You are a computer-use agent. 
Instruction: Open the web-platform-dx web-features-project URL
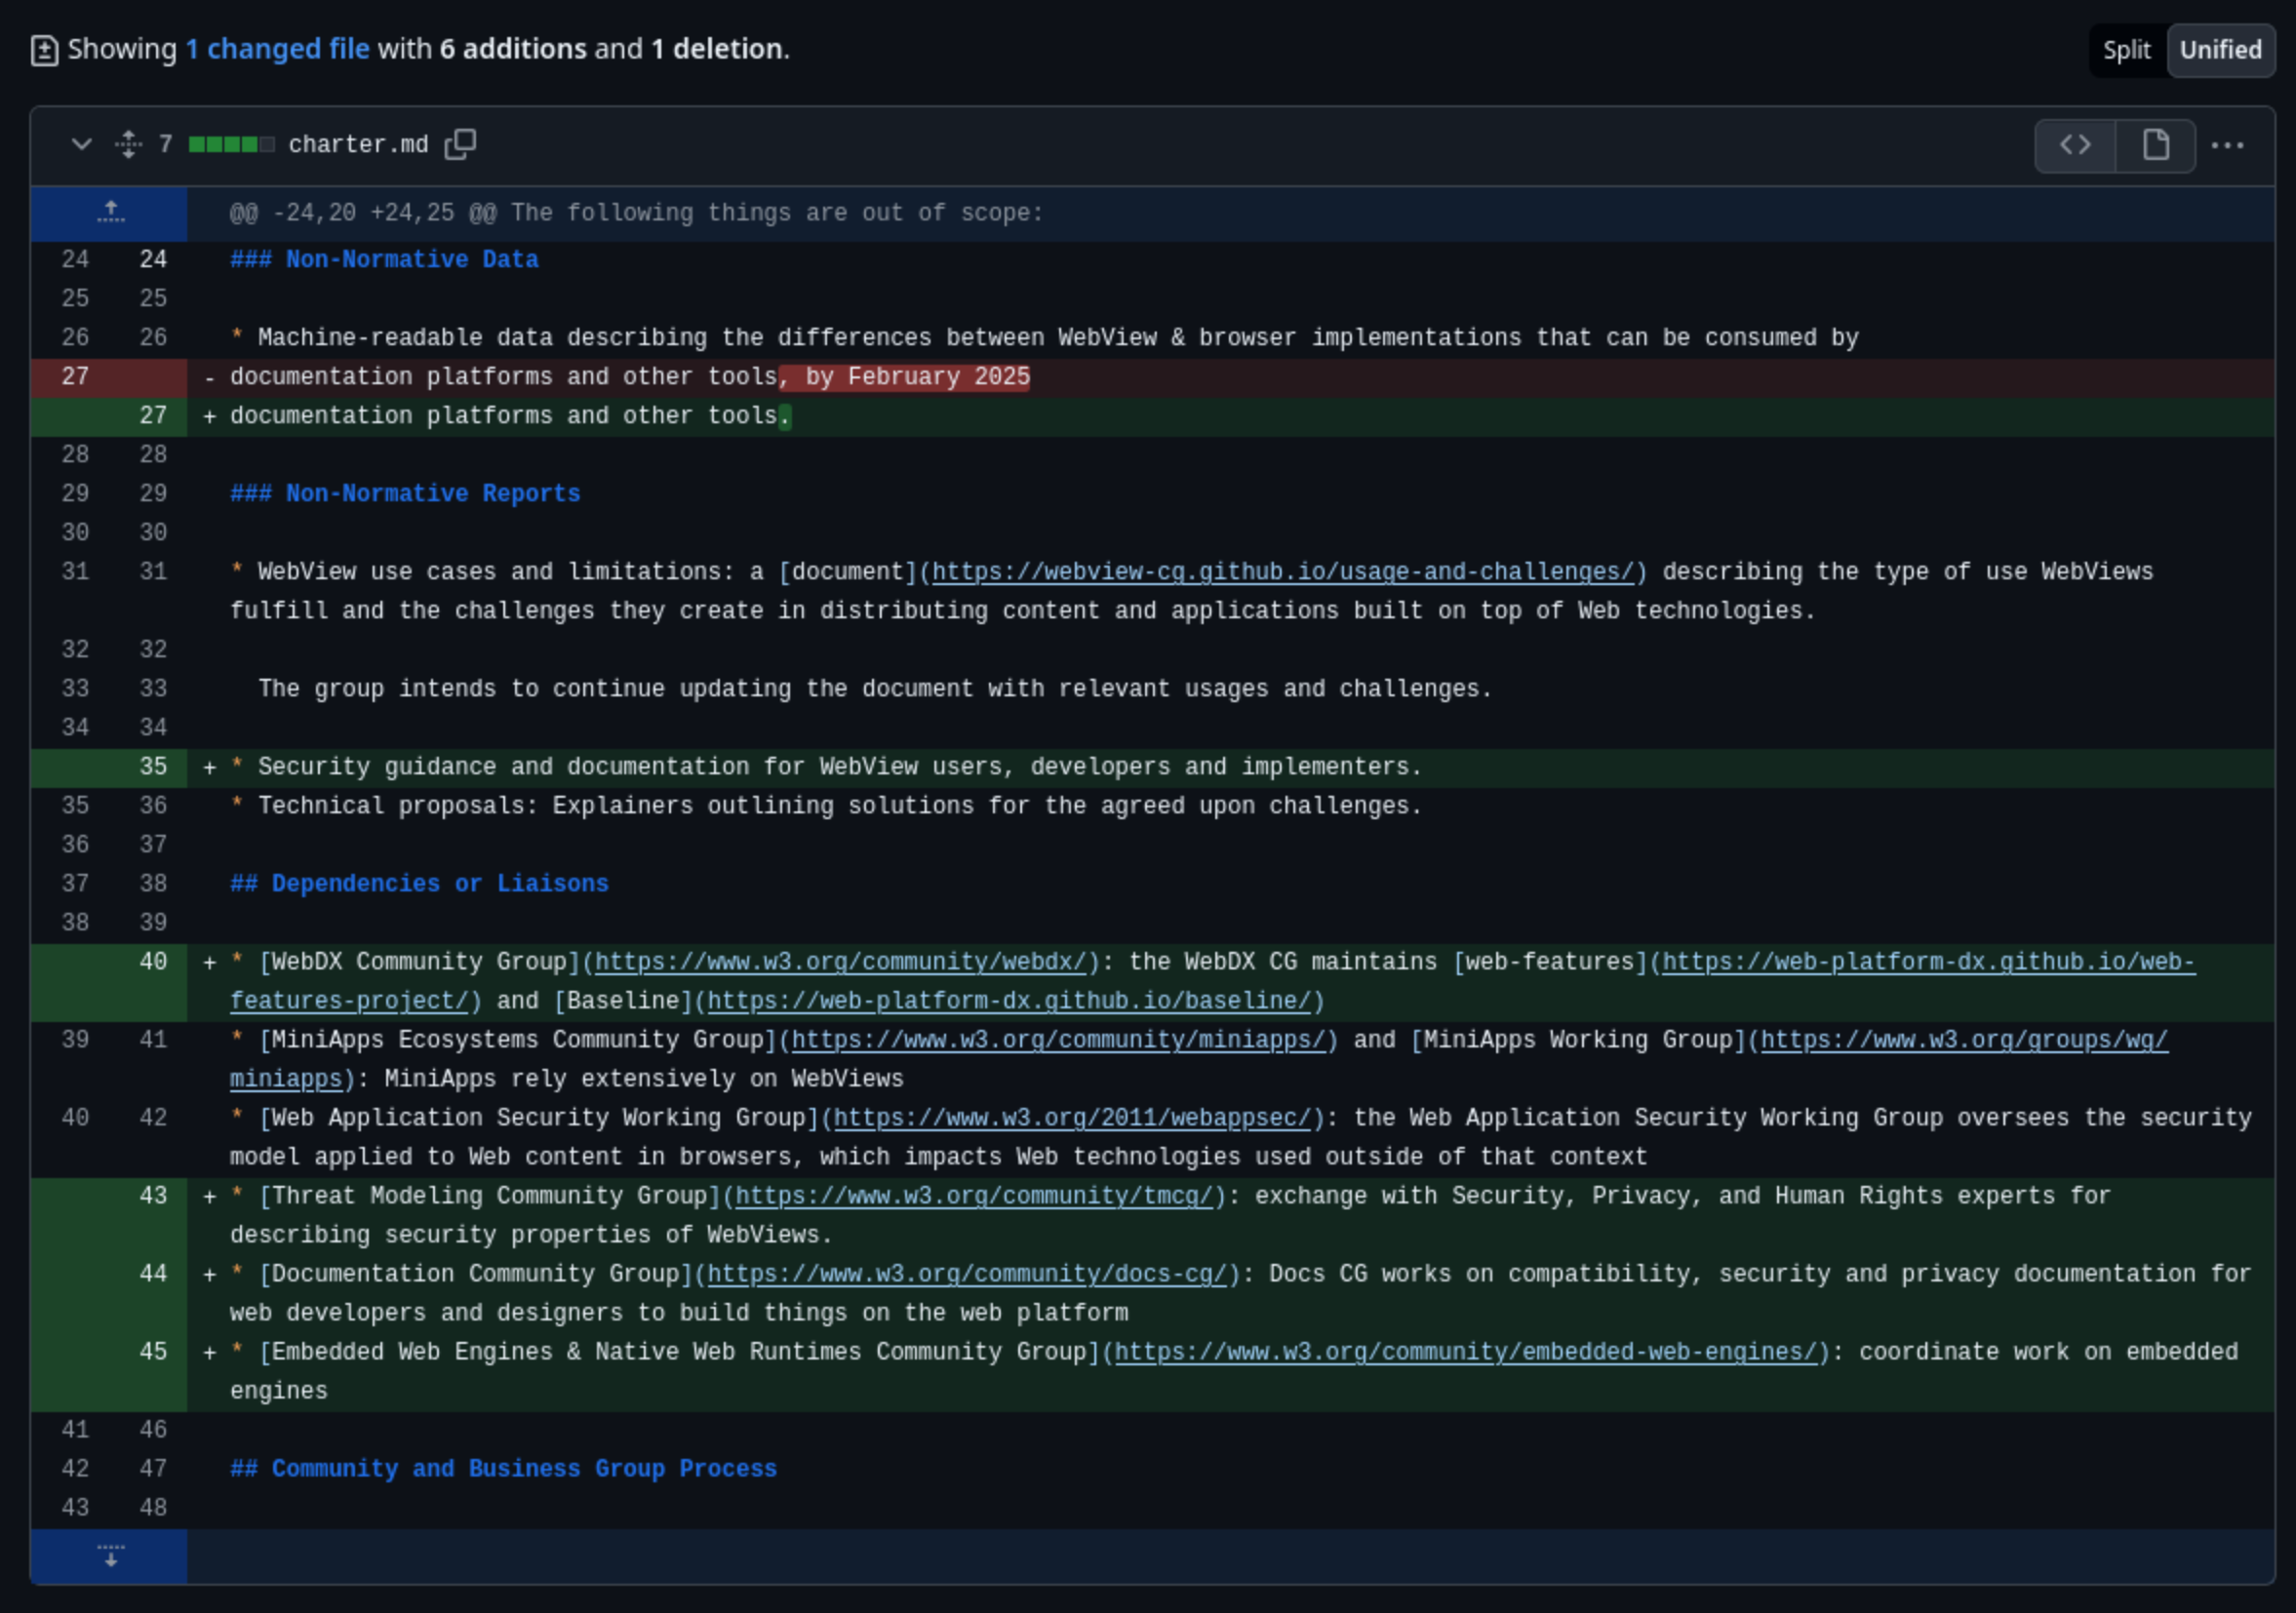tap(1928, 962)
